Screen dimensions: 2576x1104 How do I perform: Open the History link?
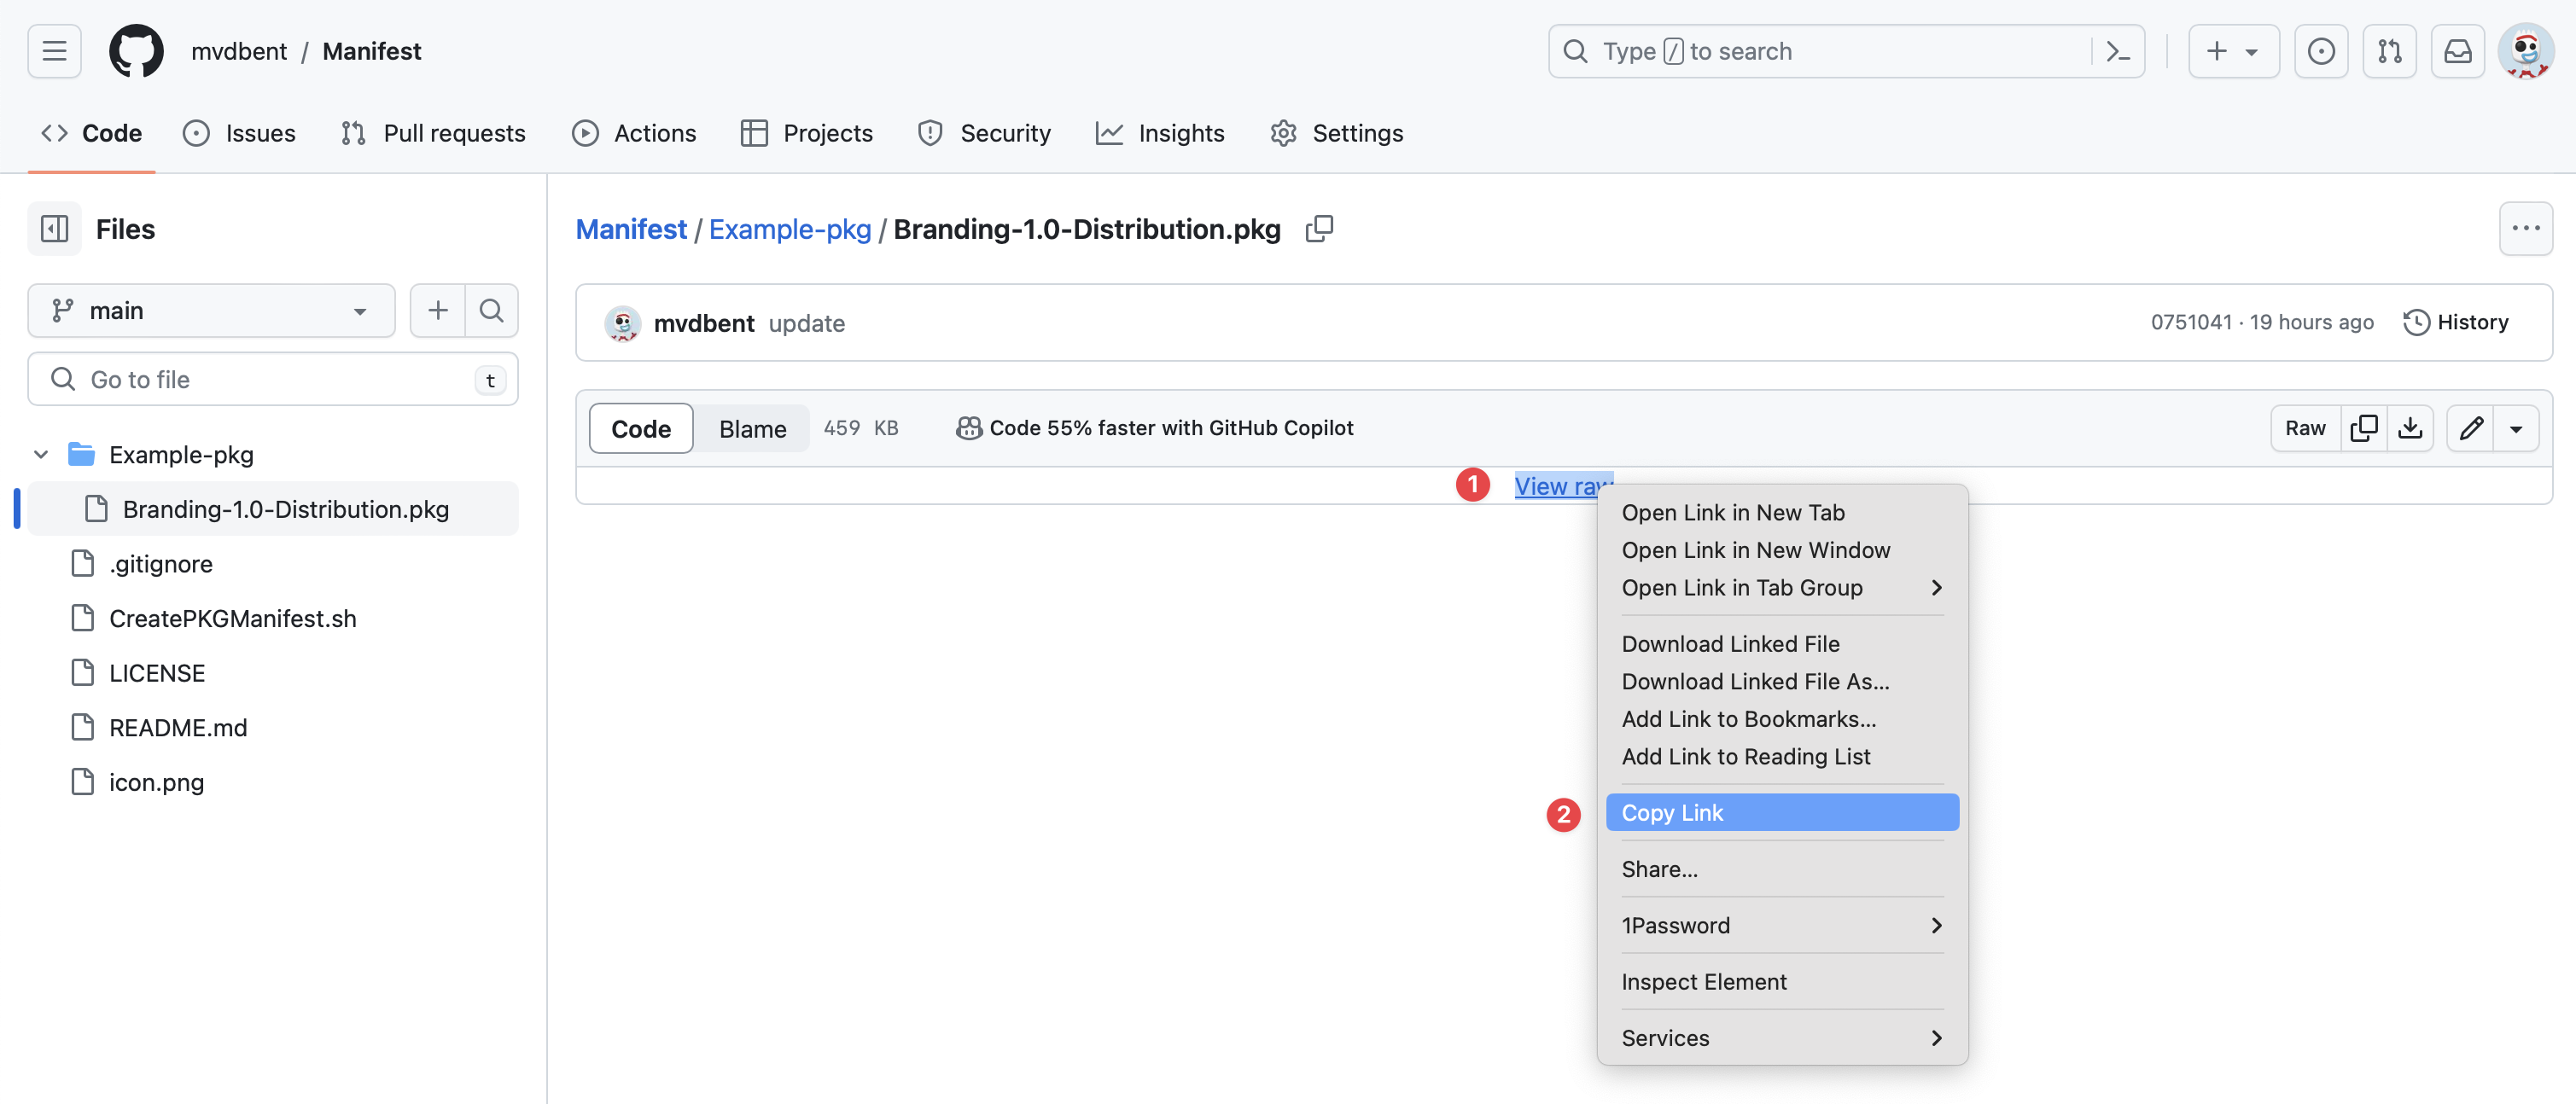[2456, 322]
